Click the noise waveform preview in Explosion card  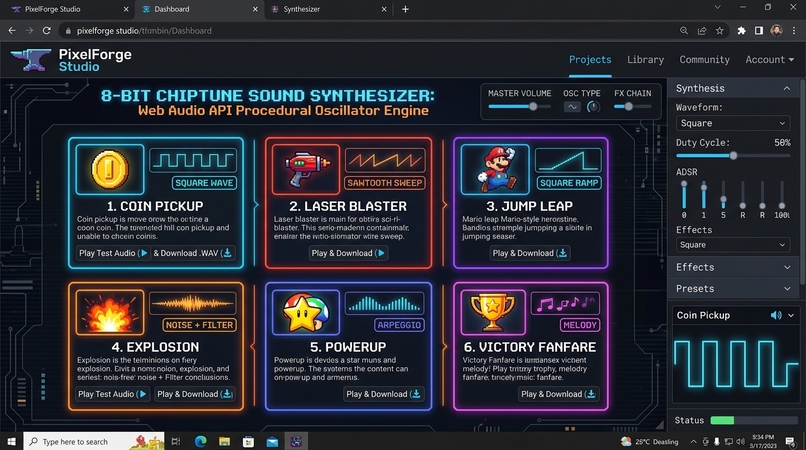point(193,303)
